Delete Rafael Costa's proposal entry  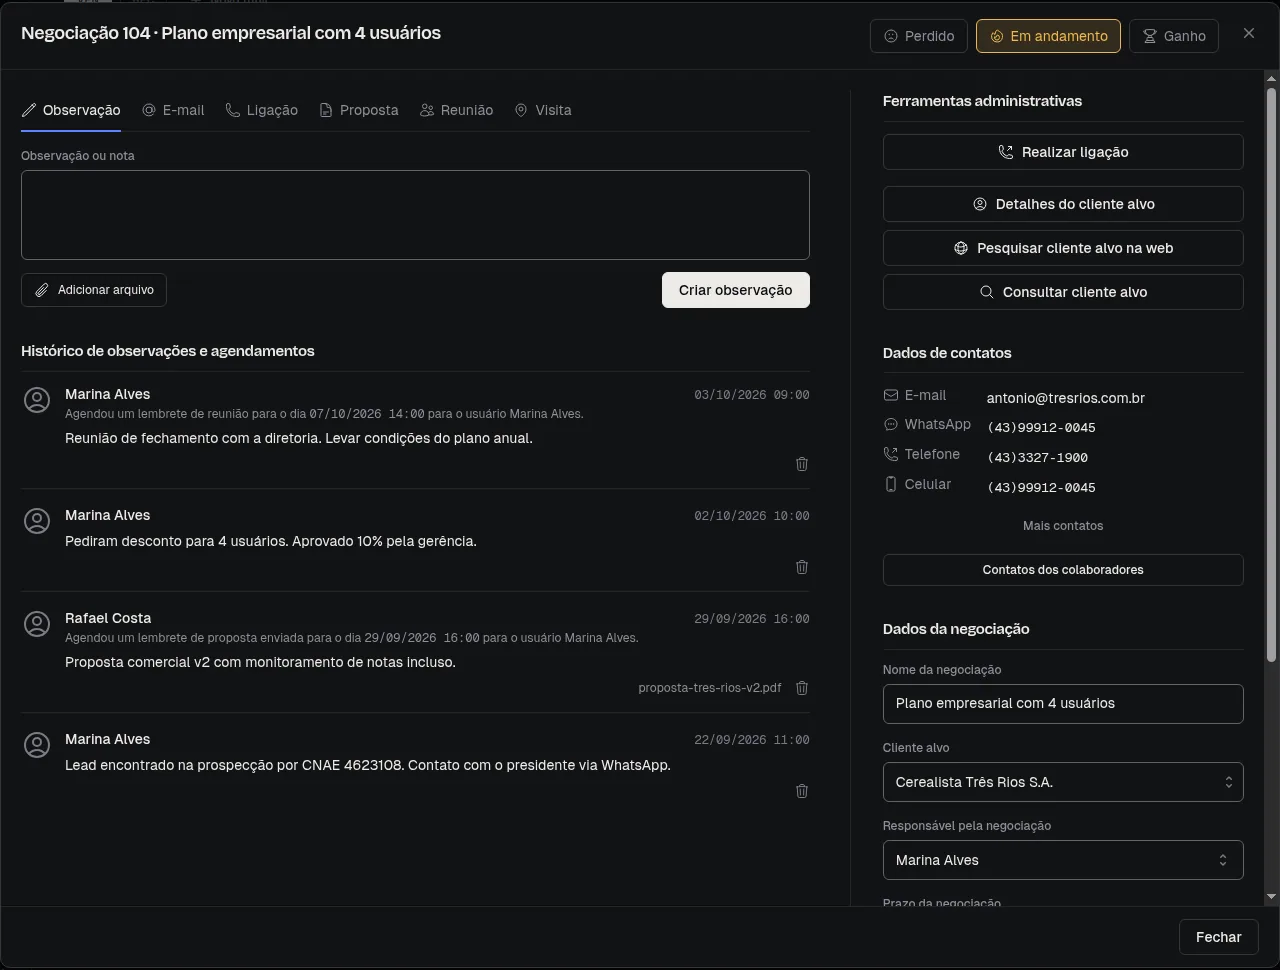(x=802, y=688)
